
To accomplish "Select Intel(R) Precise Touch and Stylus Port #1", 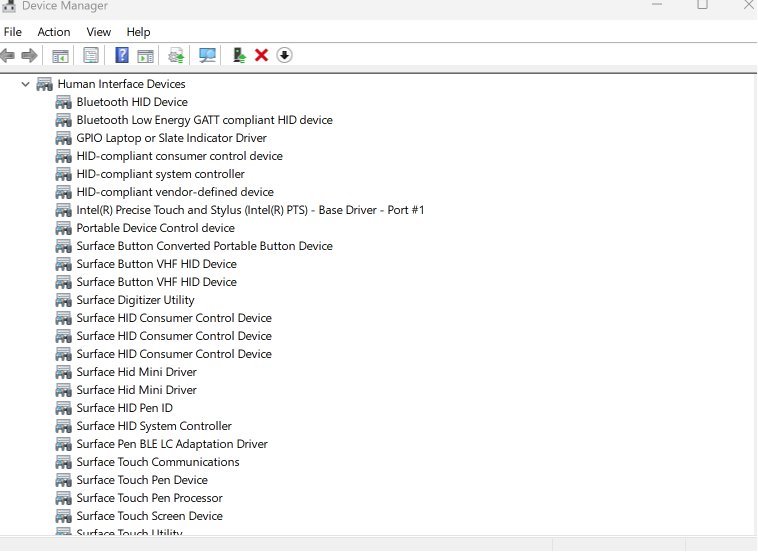I will pyautogui.click(x=250, y=210).
